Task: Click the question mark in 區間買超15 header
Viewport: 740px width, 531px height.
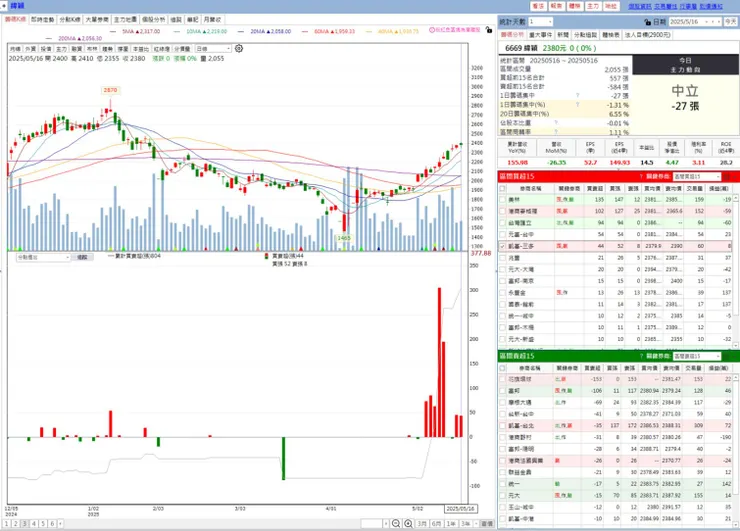Action: click(x=641, y=177)
